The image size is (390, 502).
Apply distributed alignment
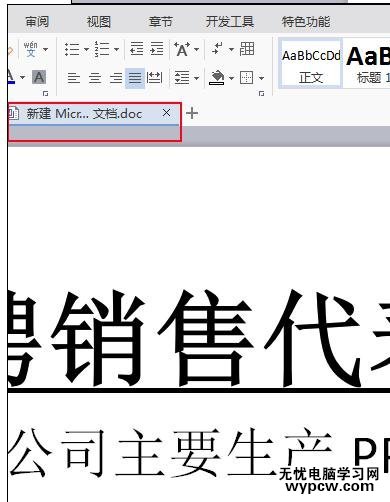[x=155, y=78]
